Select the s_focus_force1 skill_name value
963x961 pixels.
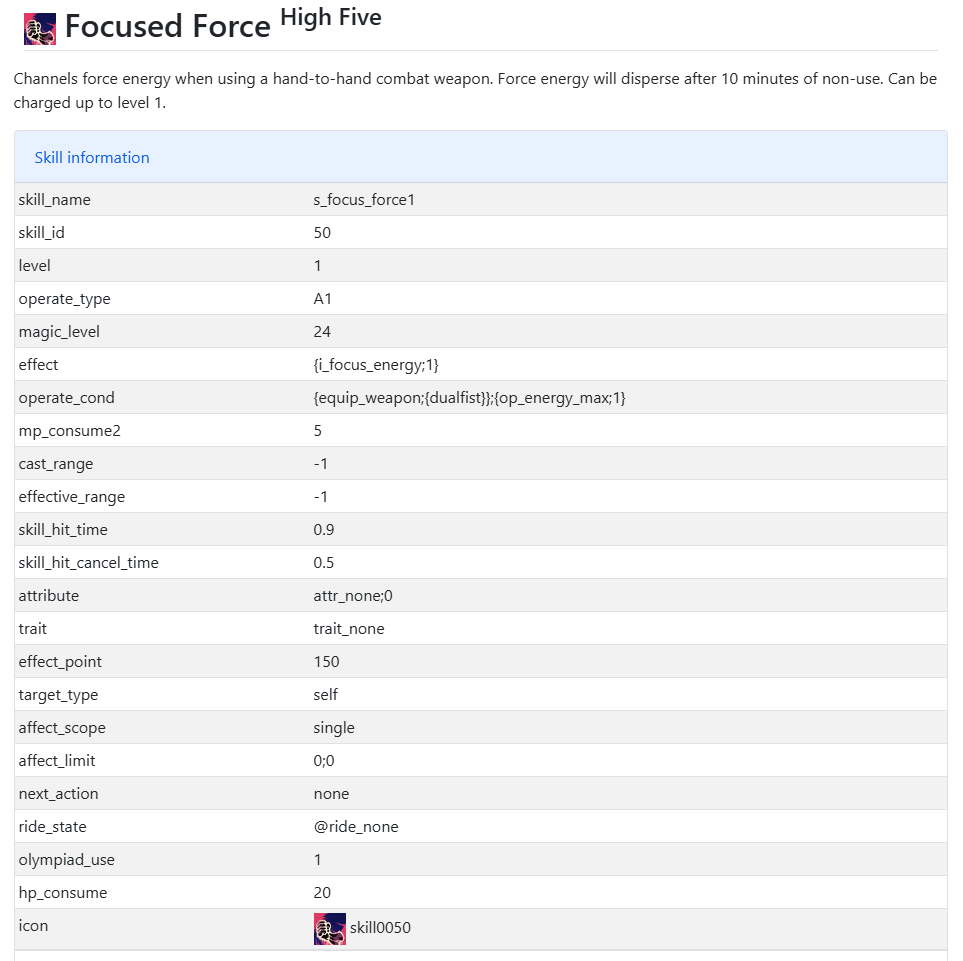364,200
